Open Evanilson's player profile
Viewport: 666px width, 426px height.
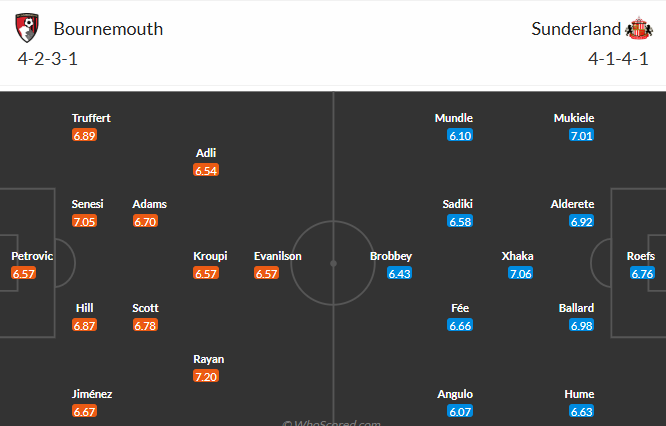(x=278, y=256)
